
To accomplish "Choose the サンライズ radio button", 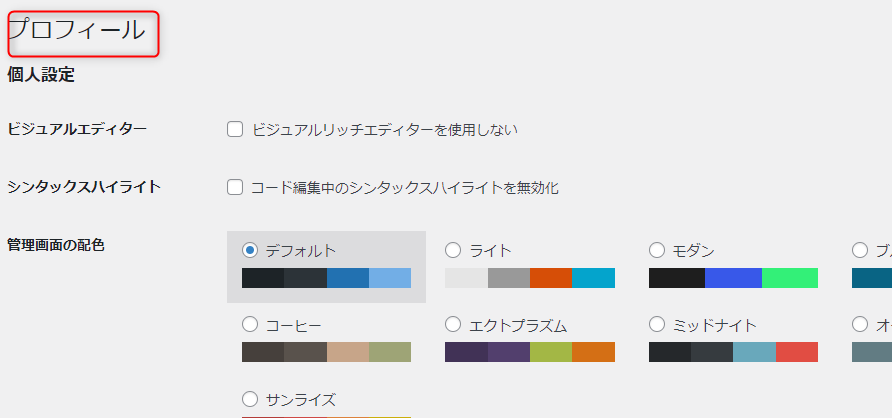I will pos(250,399).
